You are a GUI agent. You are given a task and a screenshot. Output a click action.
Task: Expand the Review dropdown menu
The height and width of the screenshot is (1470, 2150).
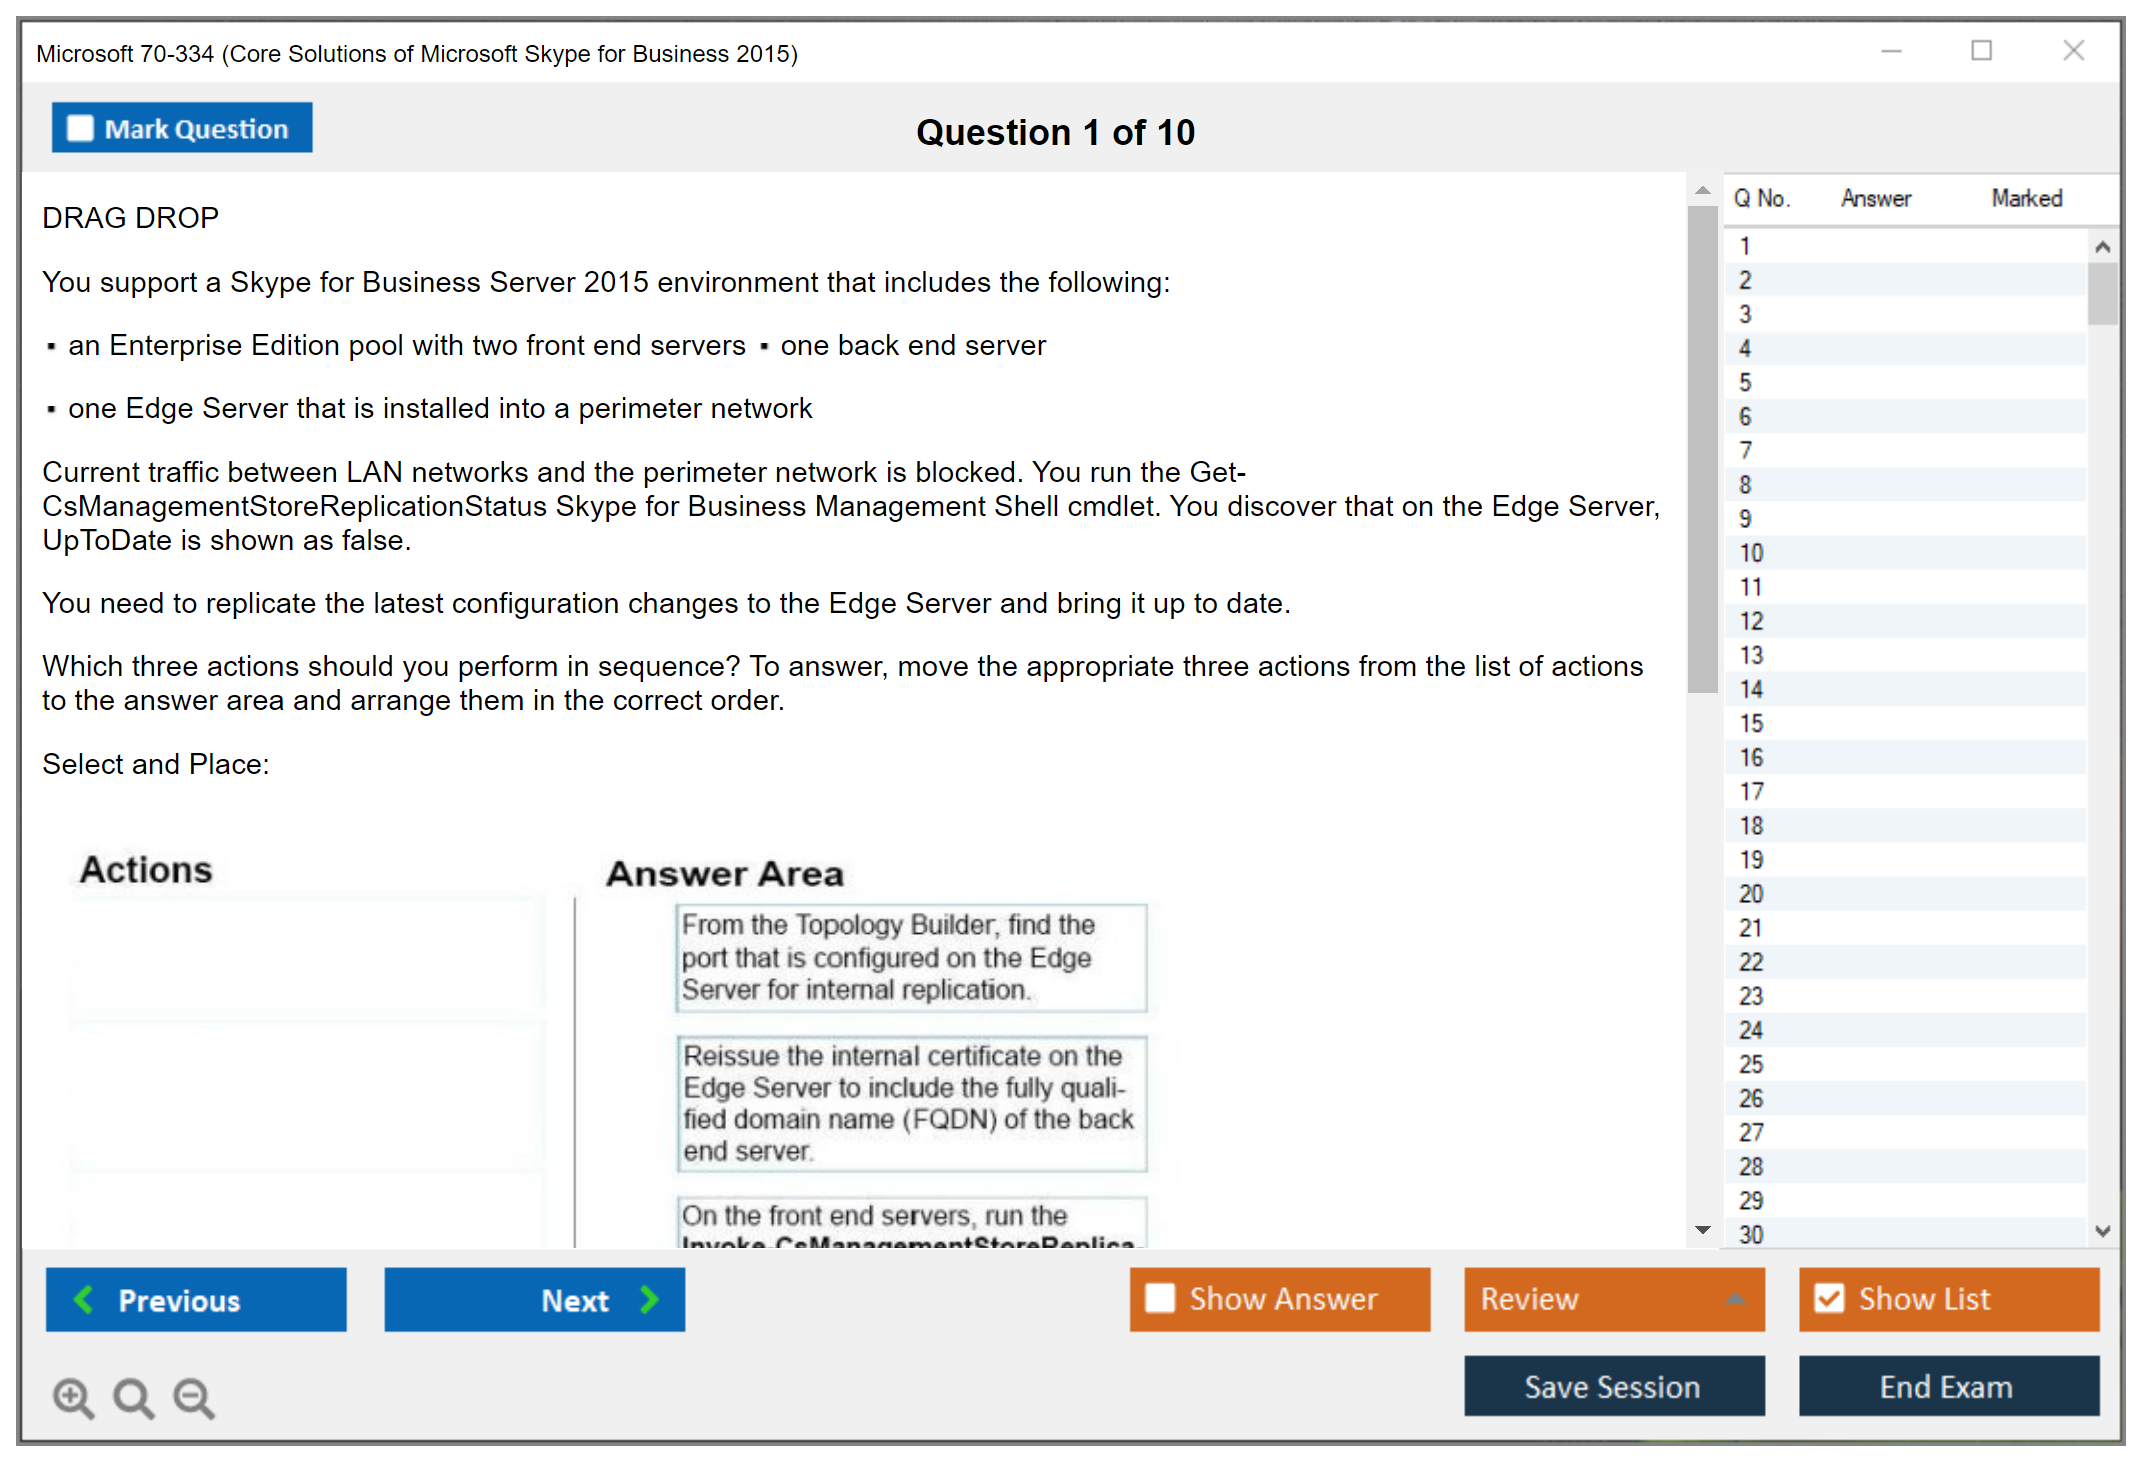pos(1735,1299)
